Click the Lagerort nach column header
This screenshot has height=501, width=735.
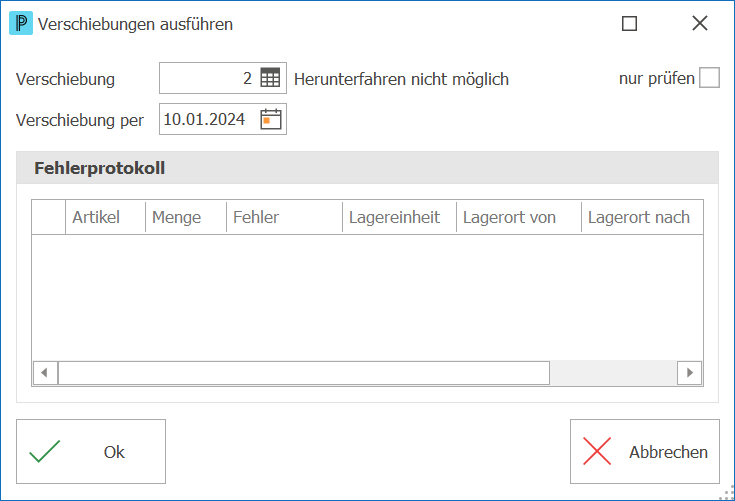(x=642, y=217)
